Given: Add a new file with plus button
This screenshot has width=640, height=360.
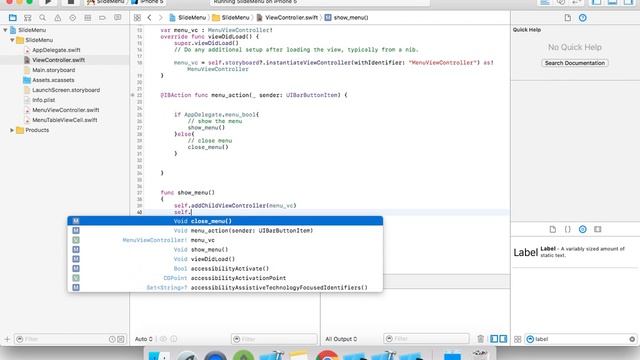Looking at the screenshot, I should pyautogui.click(x=7, y=339).
